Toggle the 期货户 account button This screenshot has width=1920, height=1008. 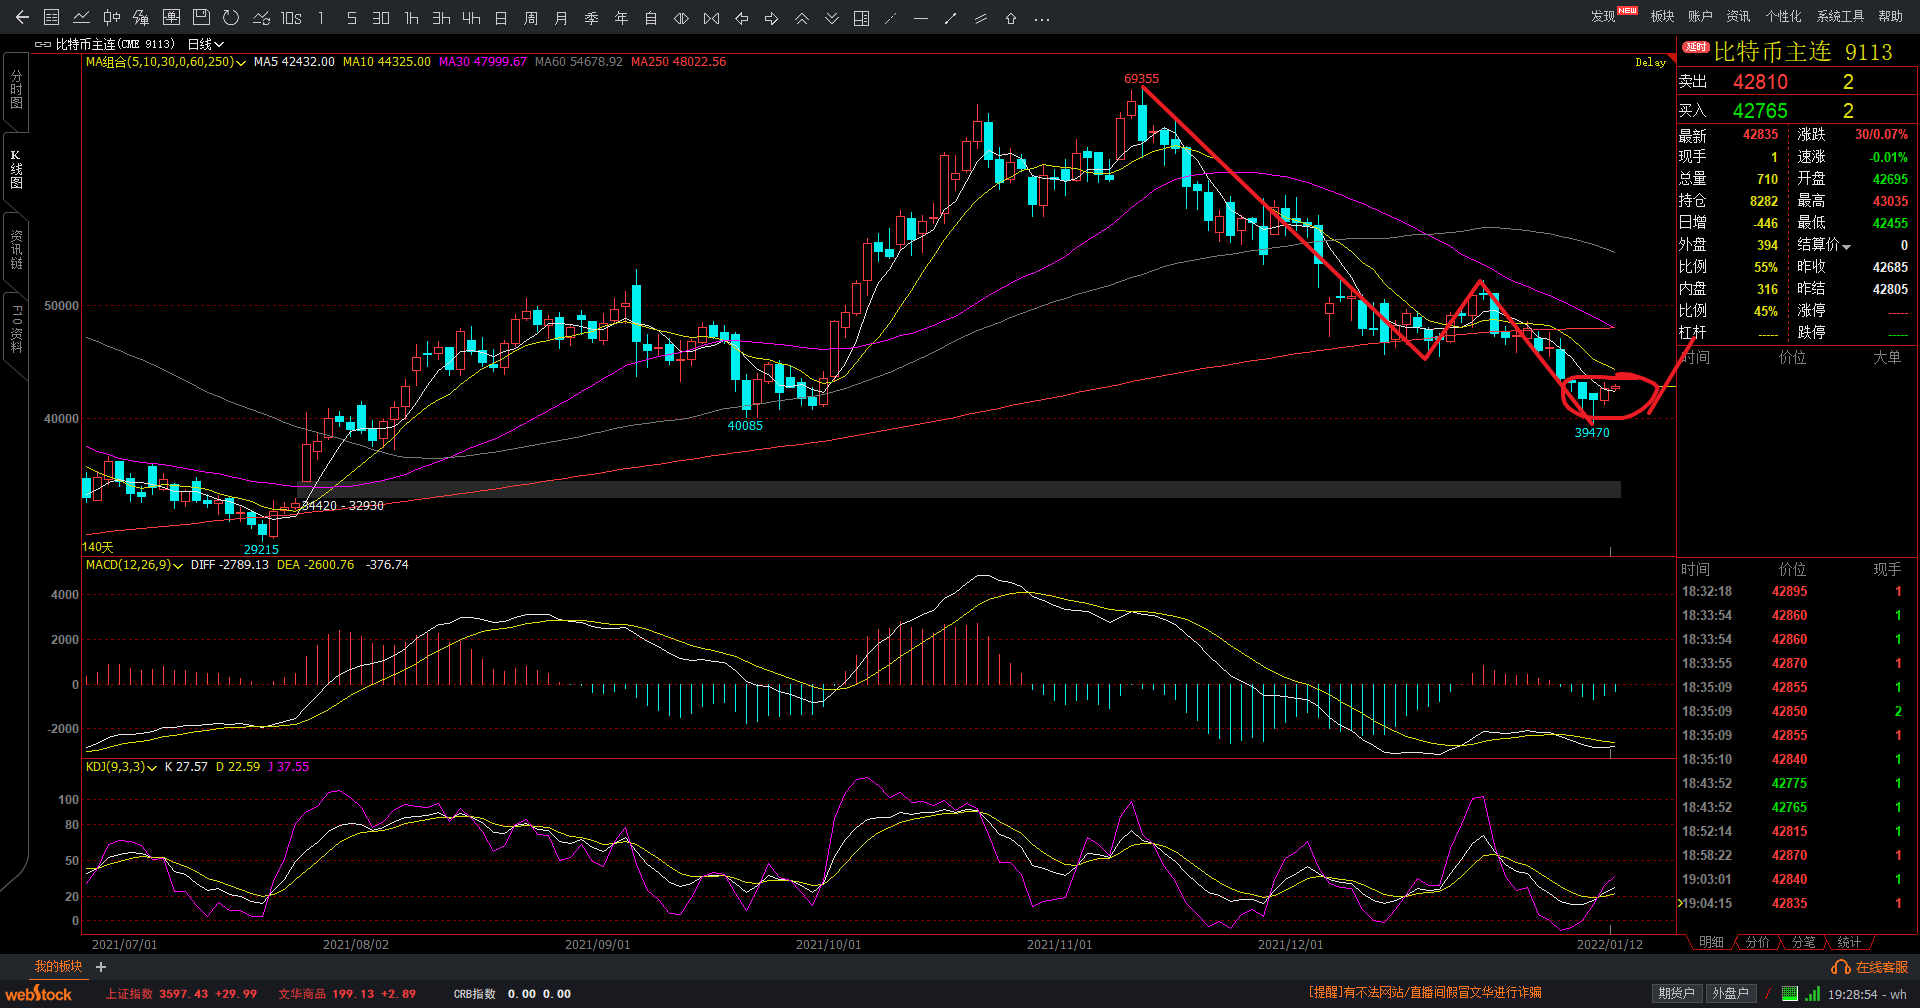click(1676, 993)
